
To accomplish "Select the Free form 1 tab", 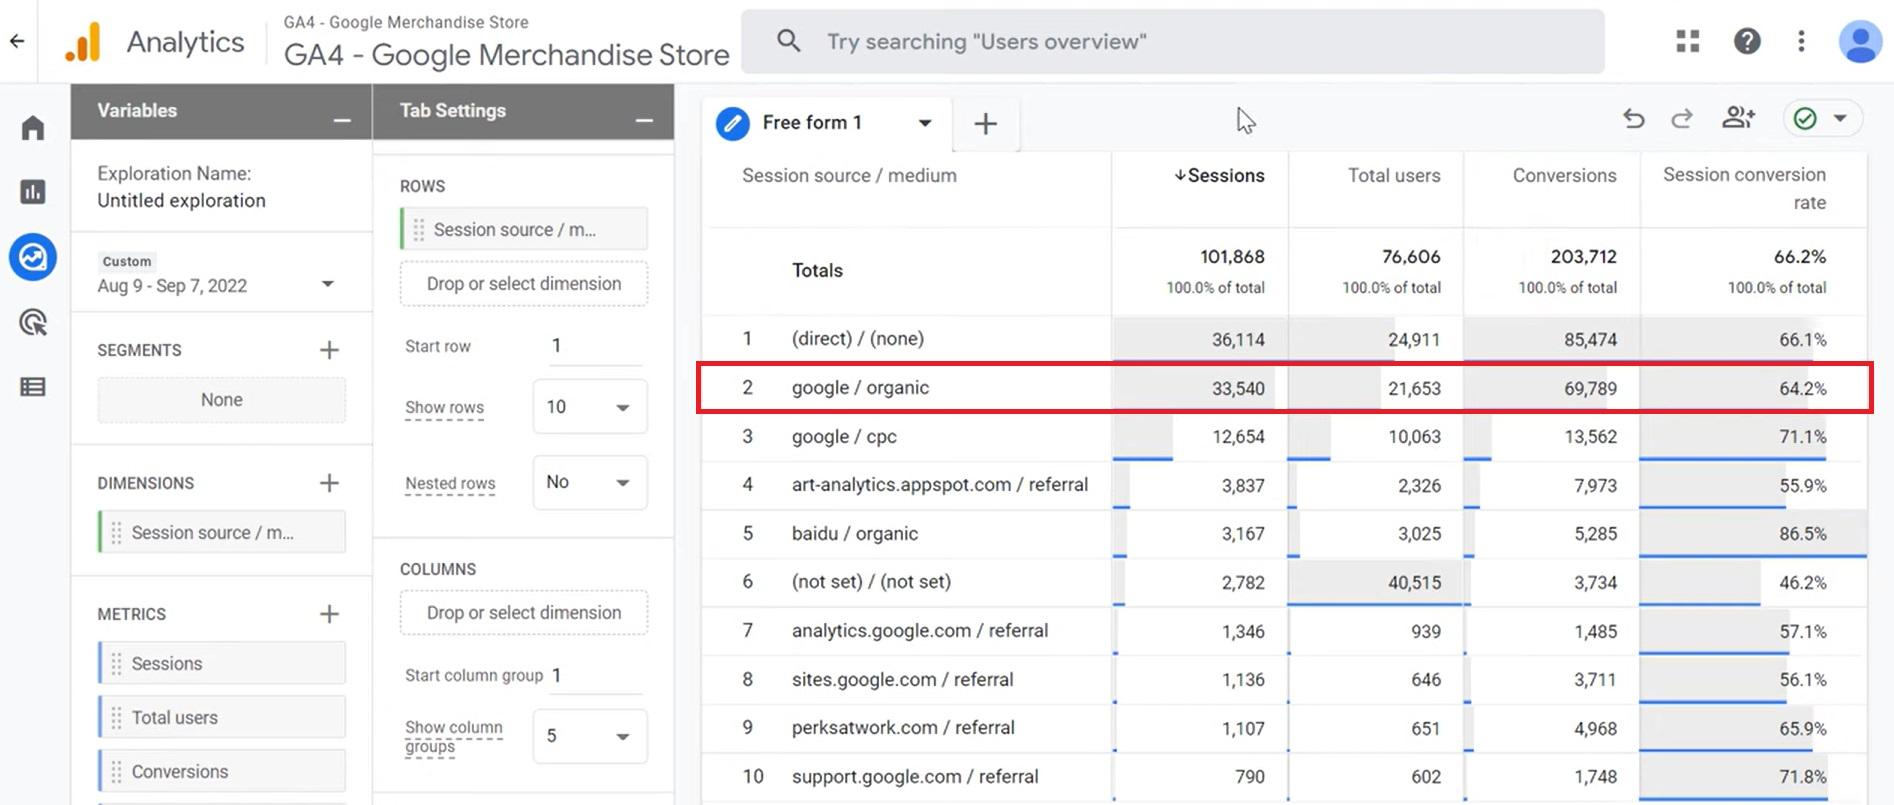I will (826, 123).
